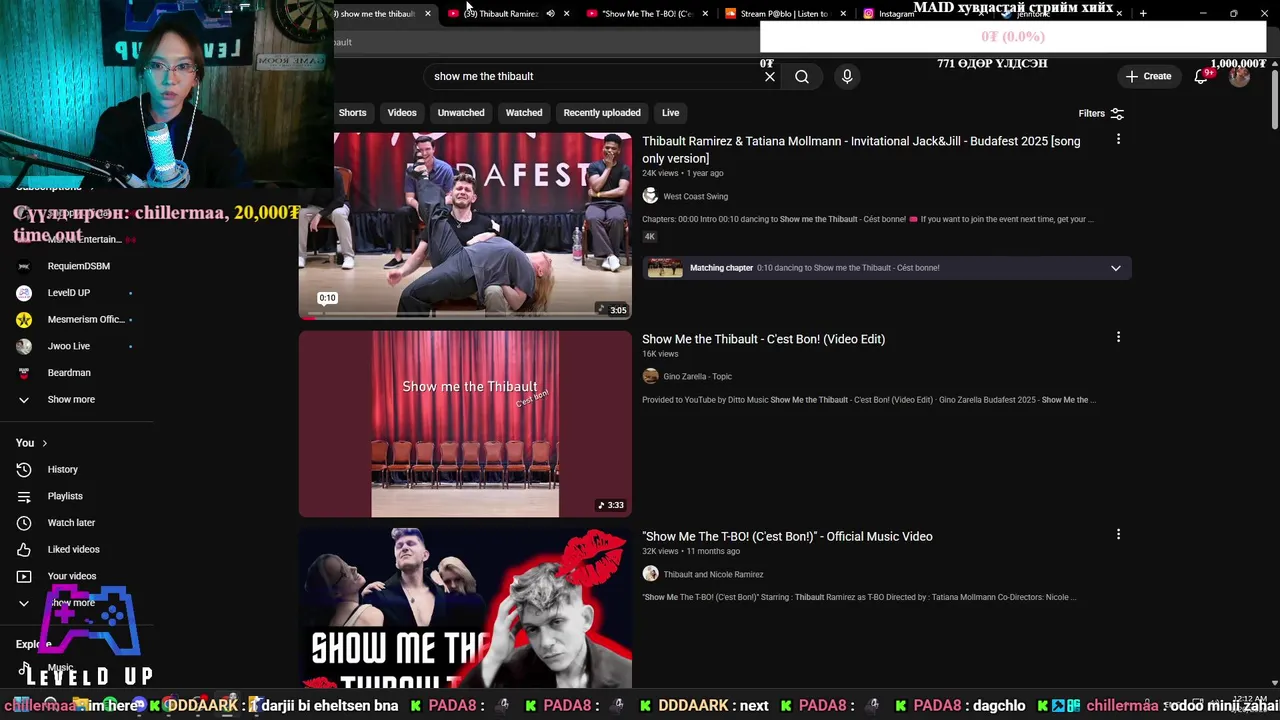Open Mesmerism Offic... channel subscription
This screenshot has height=720, width=1280.
86,319
